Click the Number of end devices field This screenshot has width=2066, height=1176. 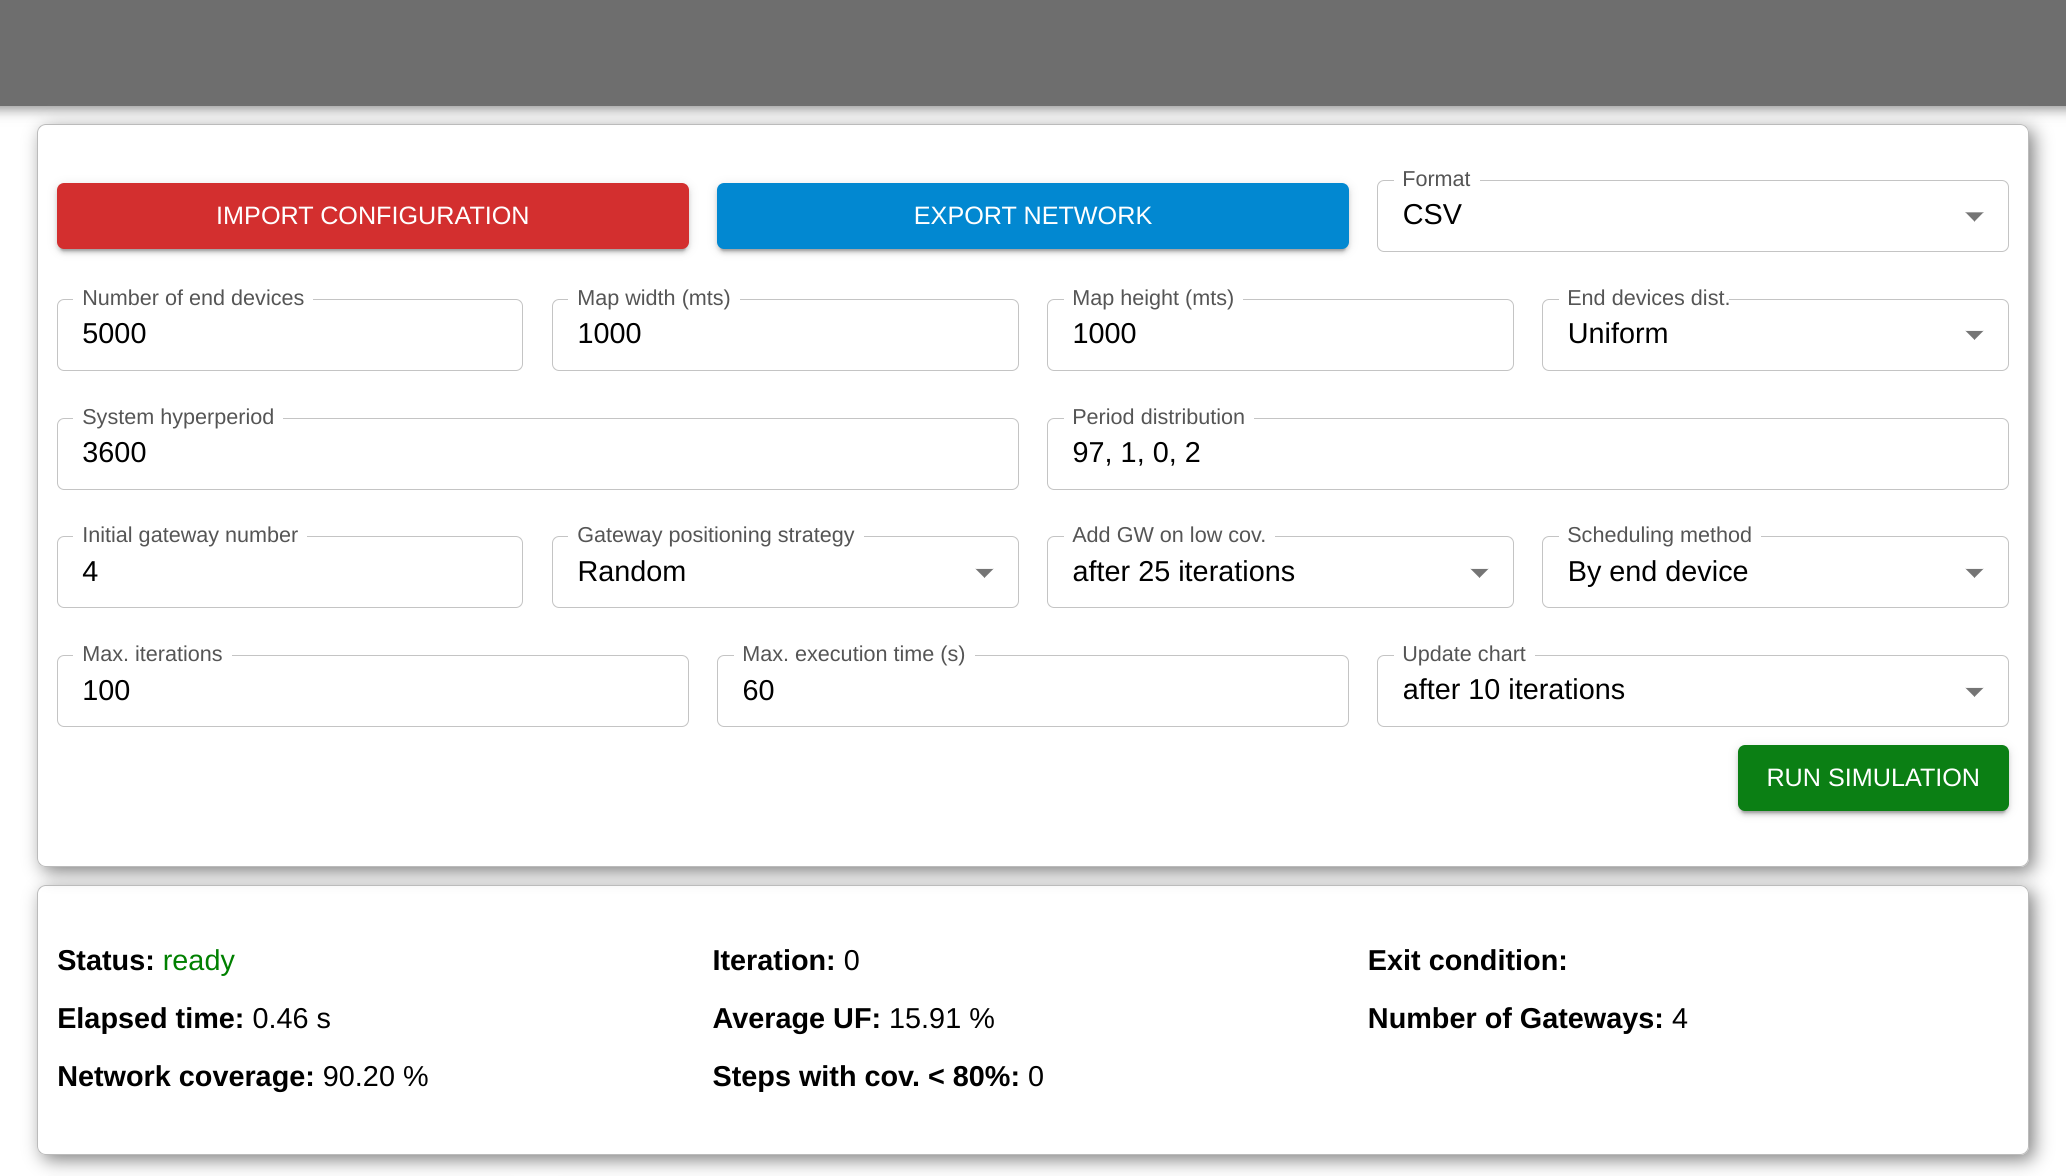pyautogui.click(x=289, y=335)
